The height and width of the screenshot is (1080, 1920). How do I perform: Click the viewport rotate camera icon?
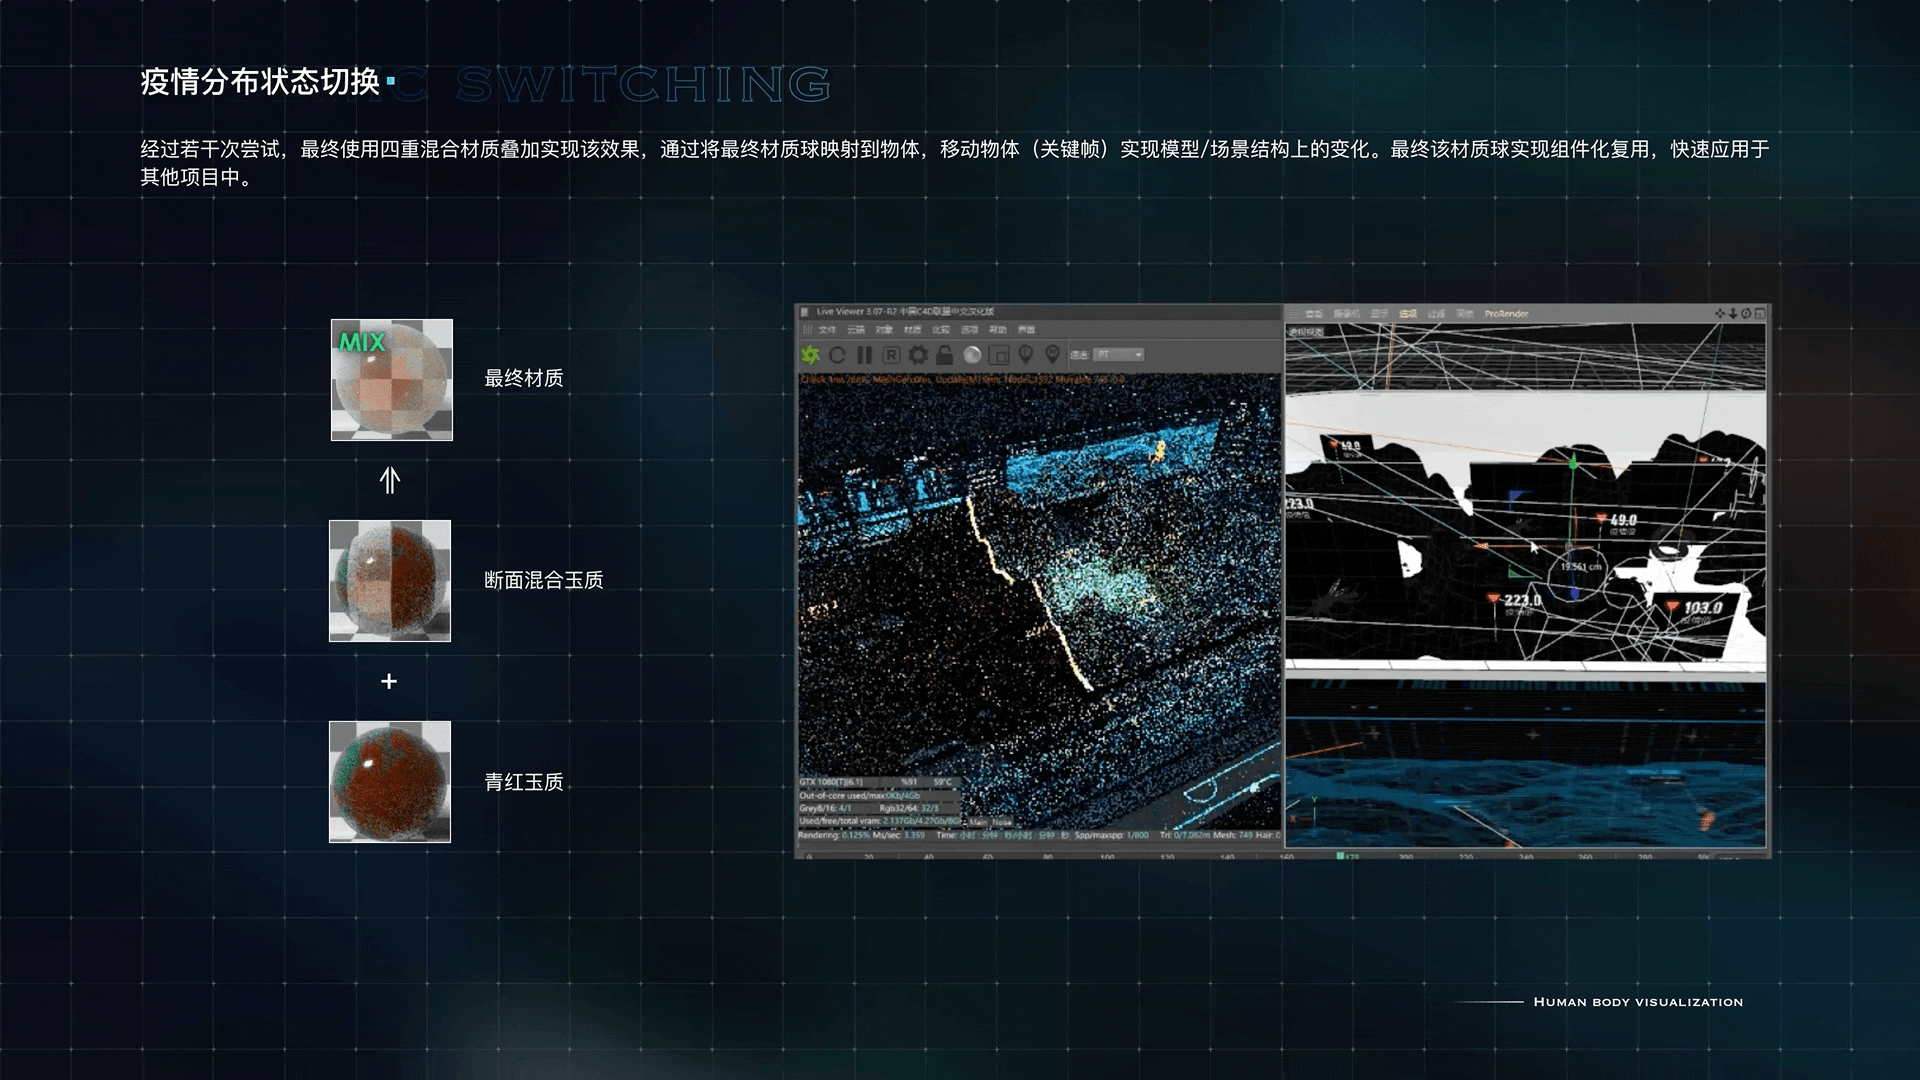(1746, 314)
